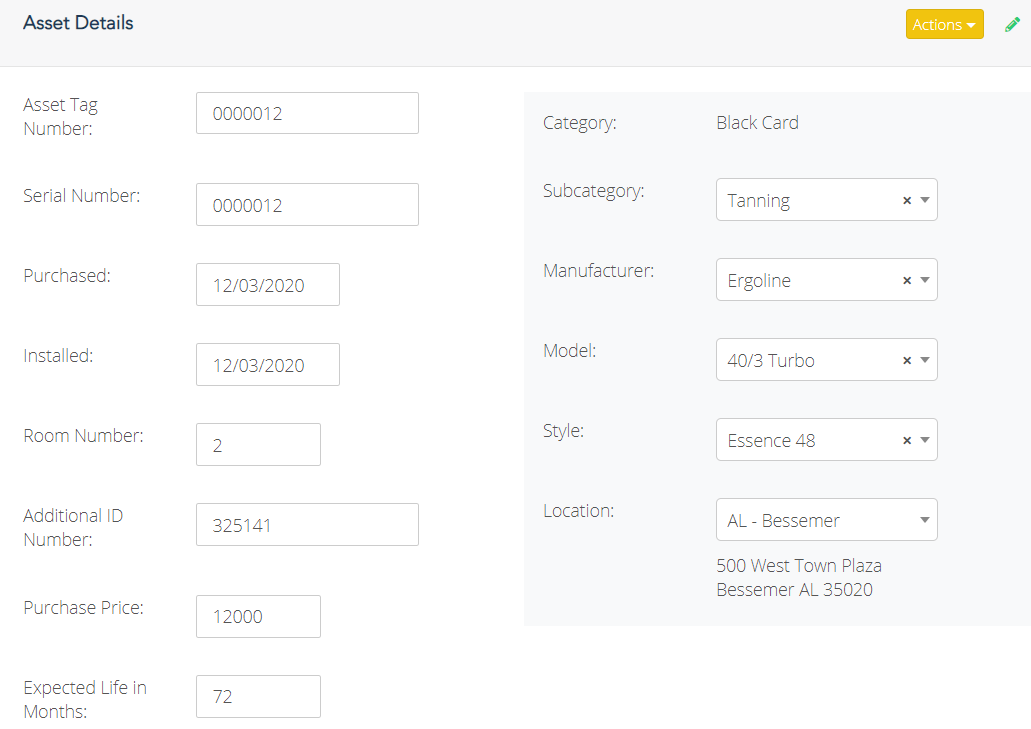The height and width of the screenshot is (729, 1031).
Task: Select the Installed label
Action: tap(59, 356)
